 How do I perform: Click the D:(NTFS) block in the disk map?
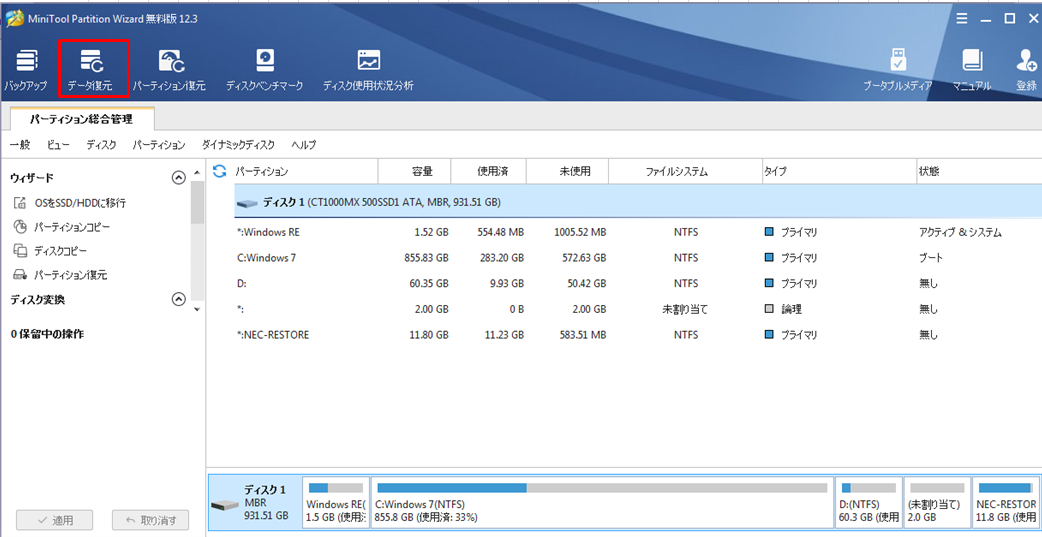pos(869,502)
